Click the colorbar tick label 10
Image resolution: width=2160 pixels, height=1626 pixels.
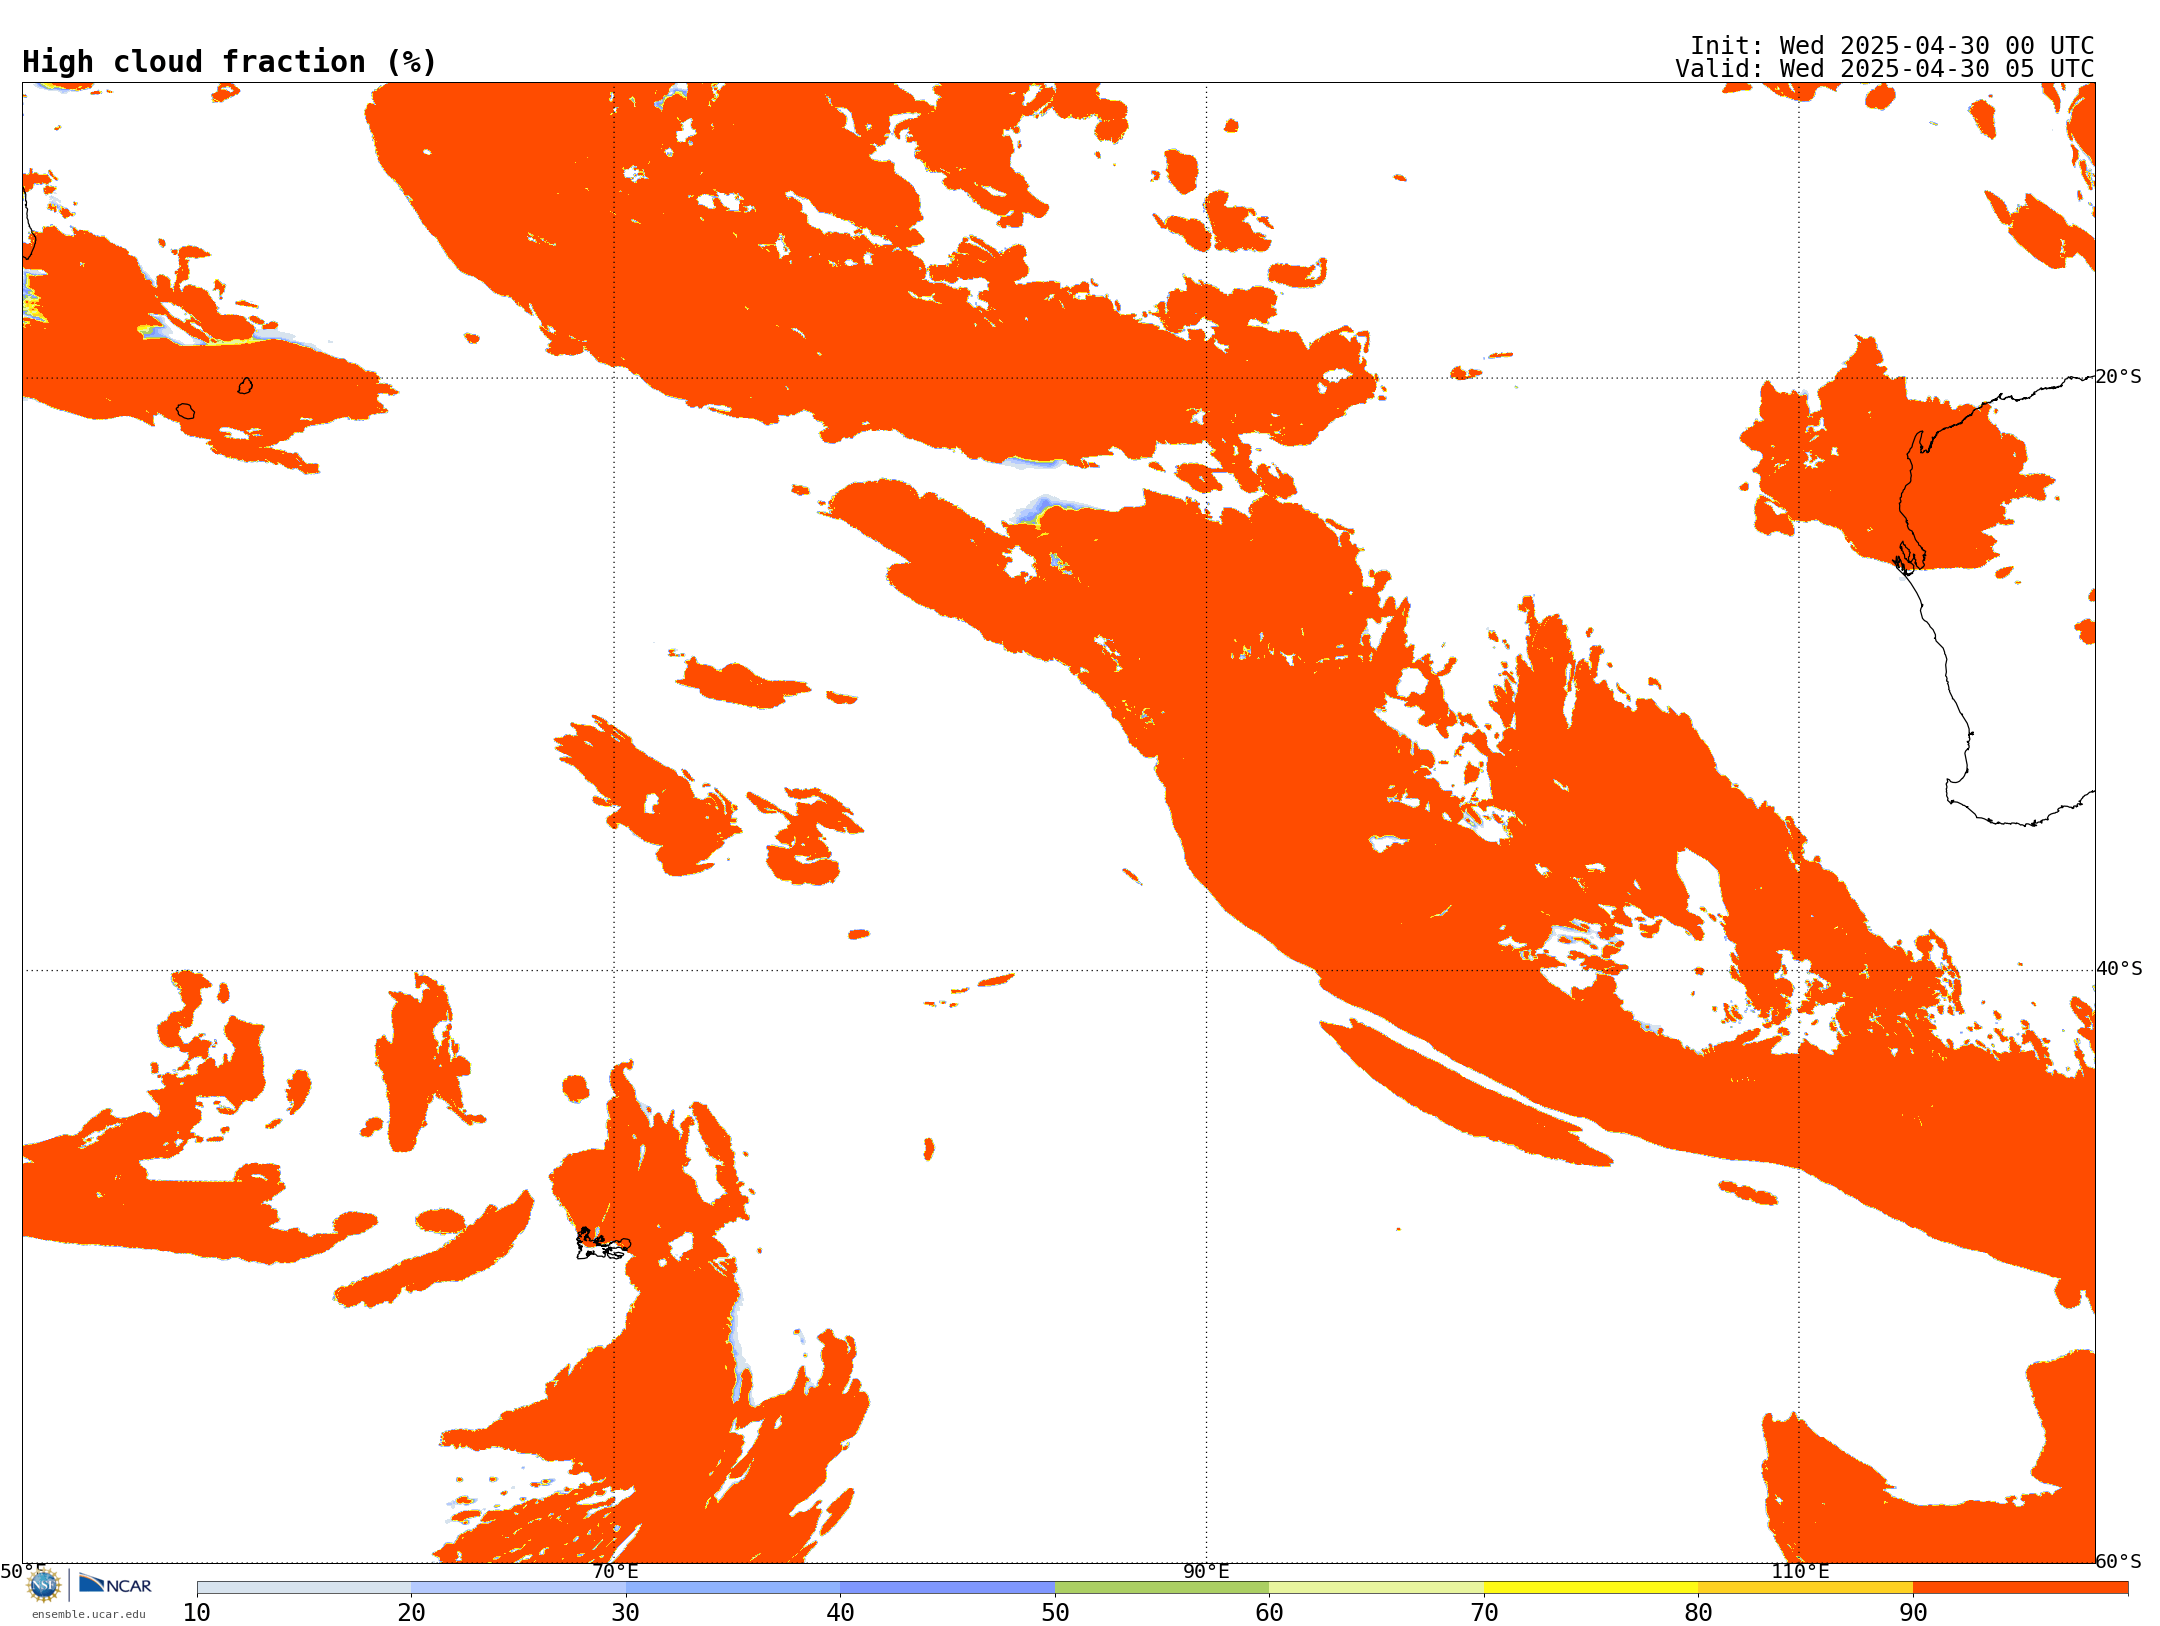click(197, 1612)
